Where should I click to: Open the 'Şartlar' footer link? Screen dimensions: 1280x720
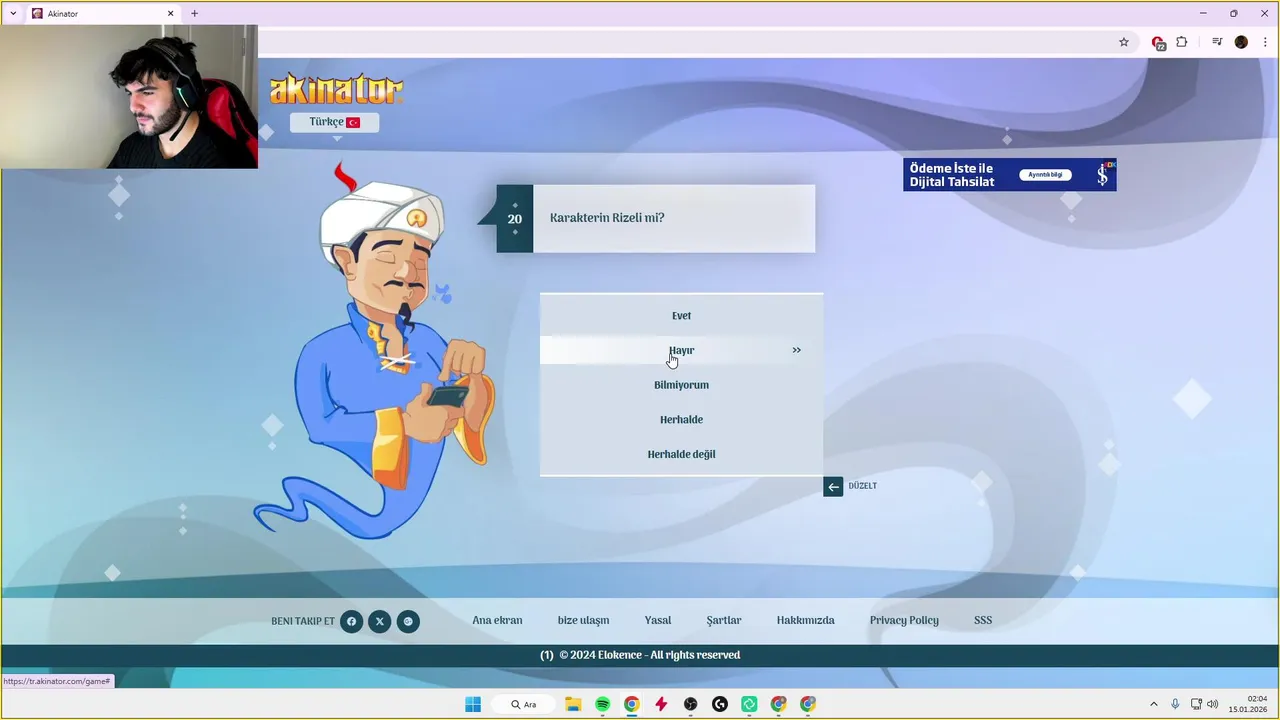point(724,620)
